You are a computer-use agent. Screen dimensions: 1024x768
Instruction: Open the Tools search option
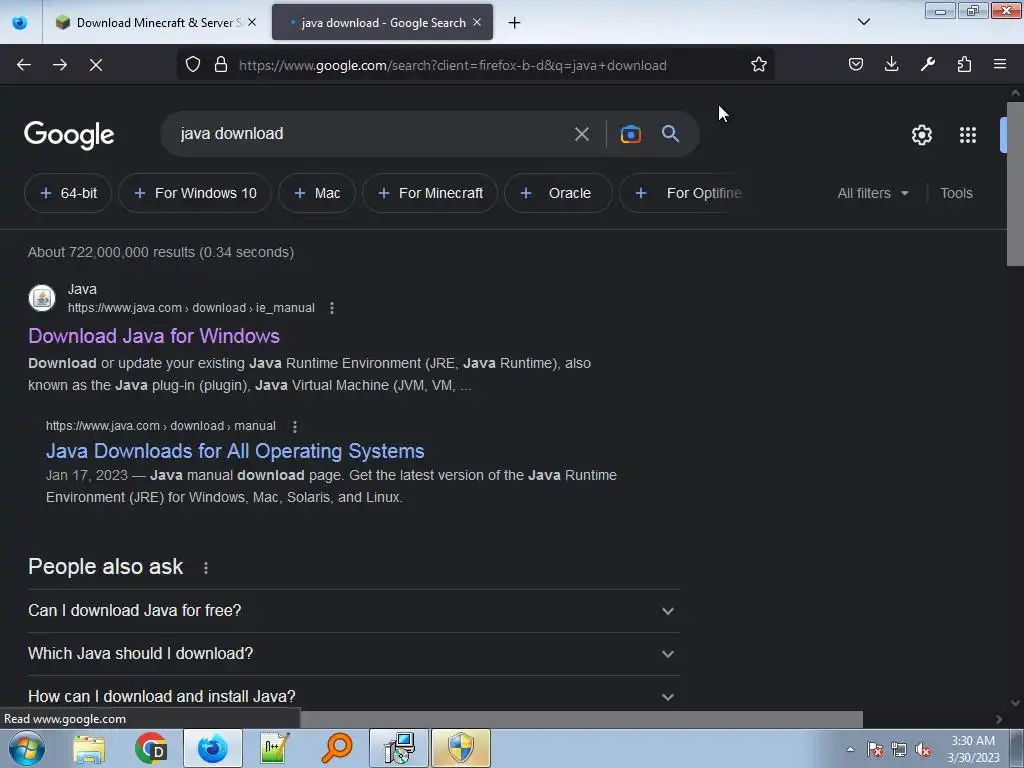[956, 193]
